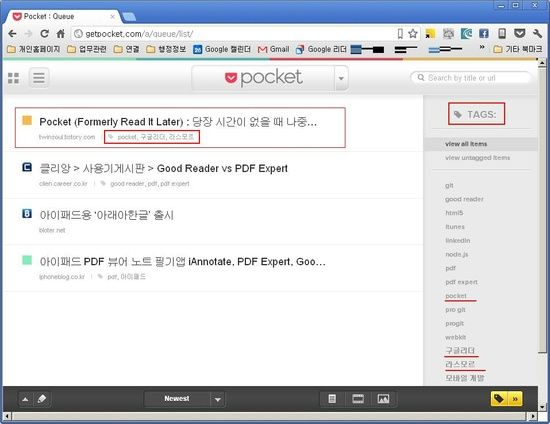Bookmark this page with star icon
Image resolution: width=550 pixels, height=424 pixels.
[x=413, y=34]
